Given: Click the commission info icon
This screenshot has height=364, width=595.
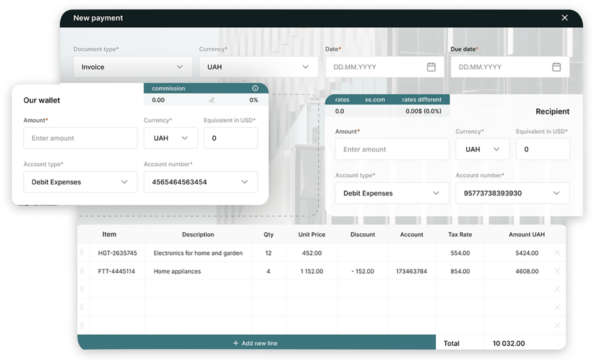Looking at the screenshot, I should [x=255, y=88].
